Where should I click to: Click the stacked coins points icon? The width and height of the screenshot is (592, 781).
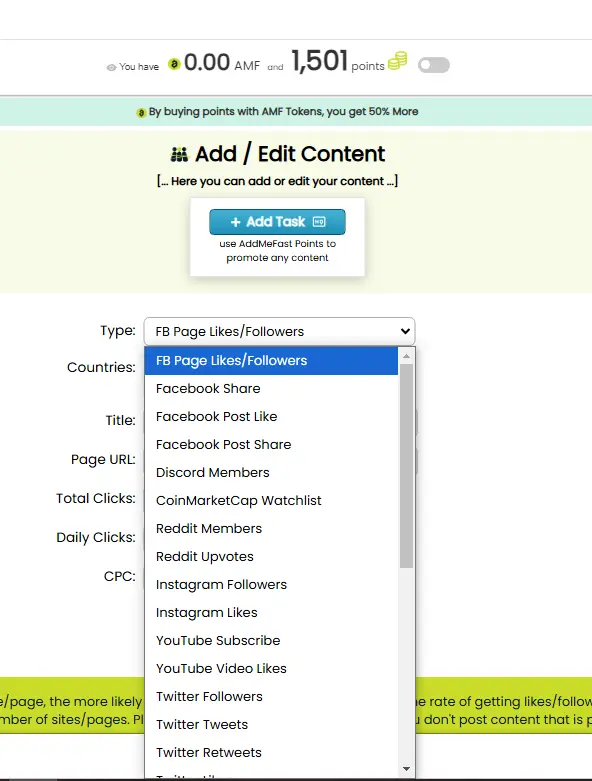point(397,61)
